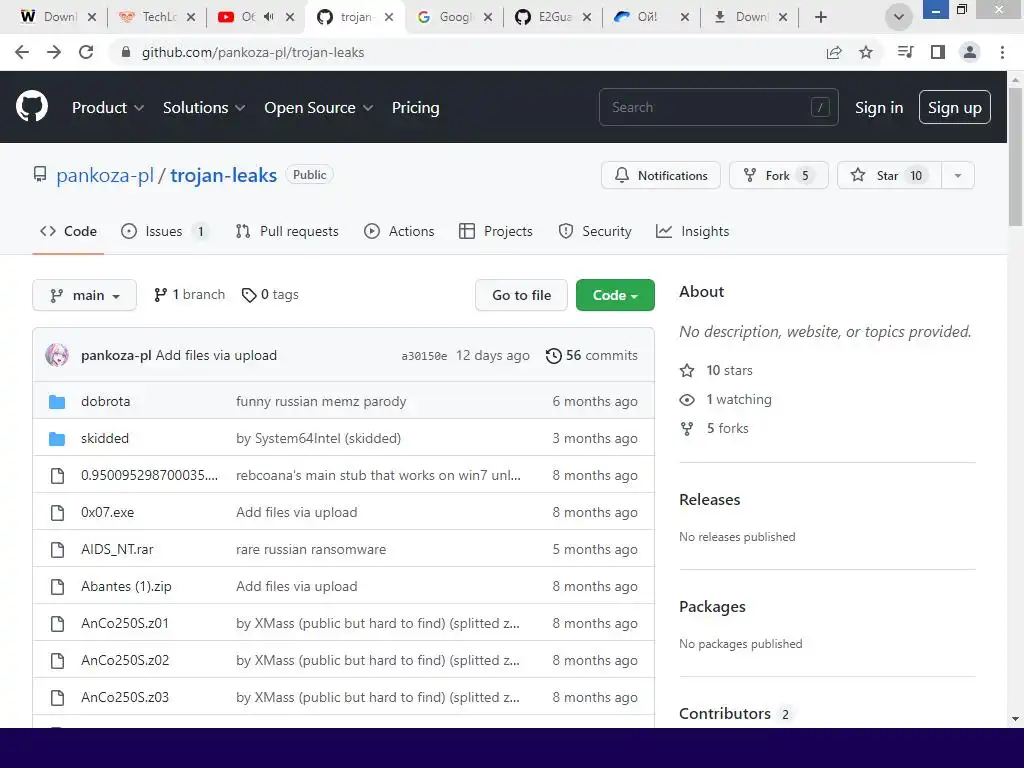Switch to the Wikipedia Download tab

point(57,17)
